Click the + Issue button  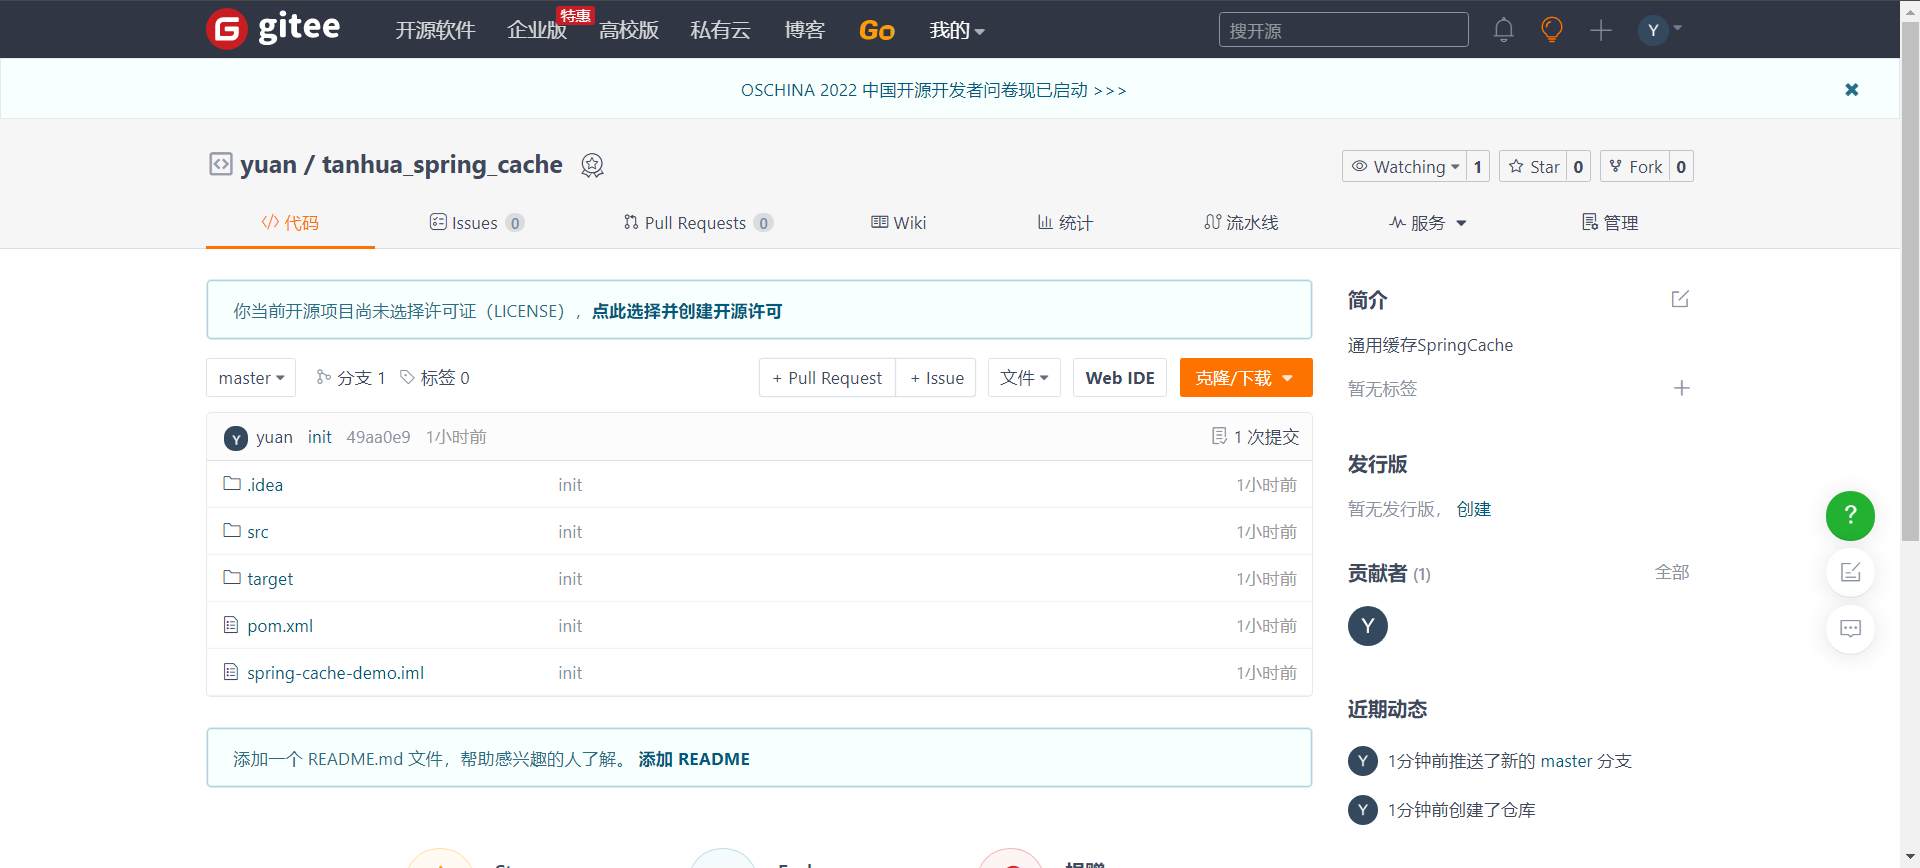tap(936, 378)
